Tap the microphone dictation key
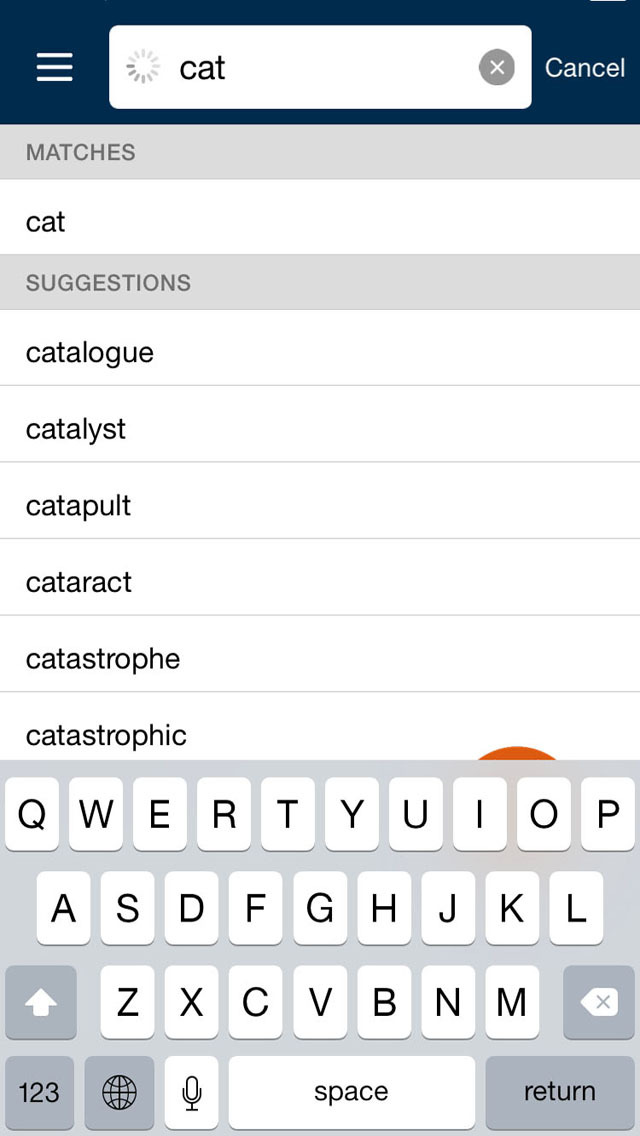Image resolution: width=640 pixels, height=1136 pixels. (x=192, y=1092)
